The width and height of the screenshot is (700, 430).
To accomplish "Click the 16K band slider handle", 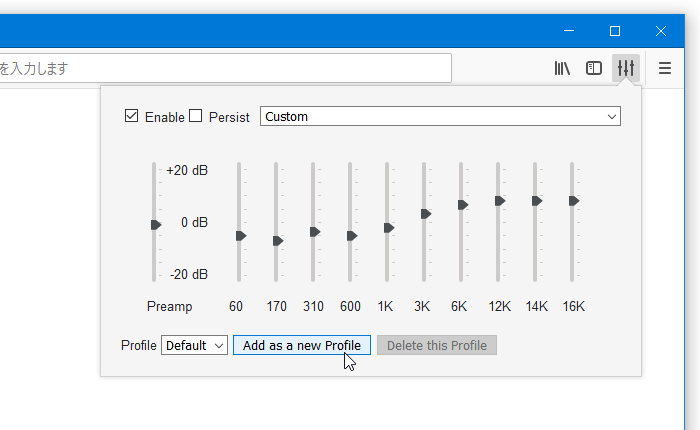I will coord(574,201).
